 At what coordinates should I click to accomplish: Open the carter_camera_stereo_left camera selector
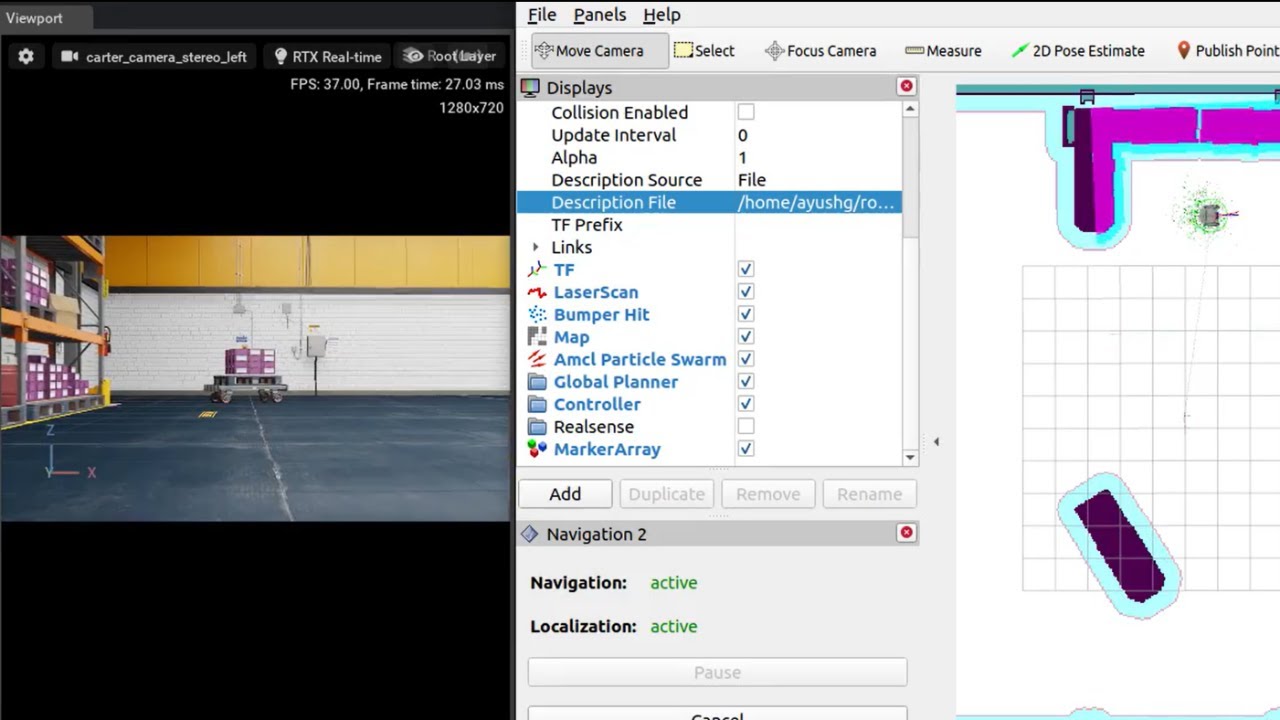pyautogui.click(x=154, y=57)
